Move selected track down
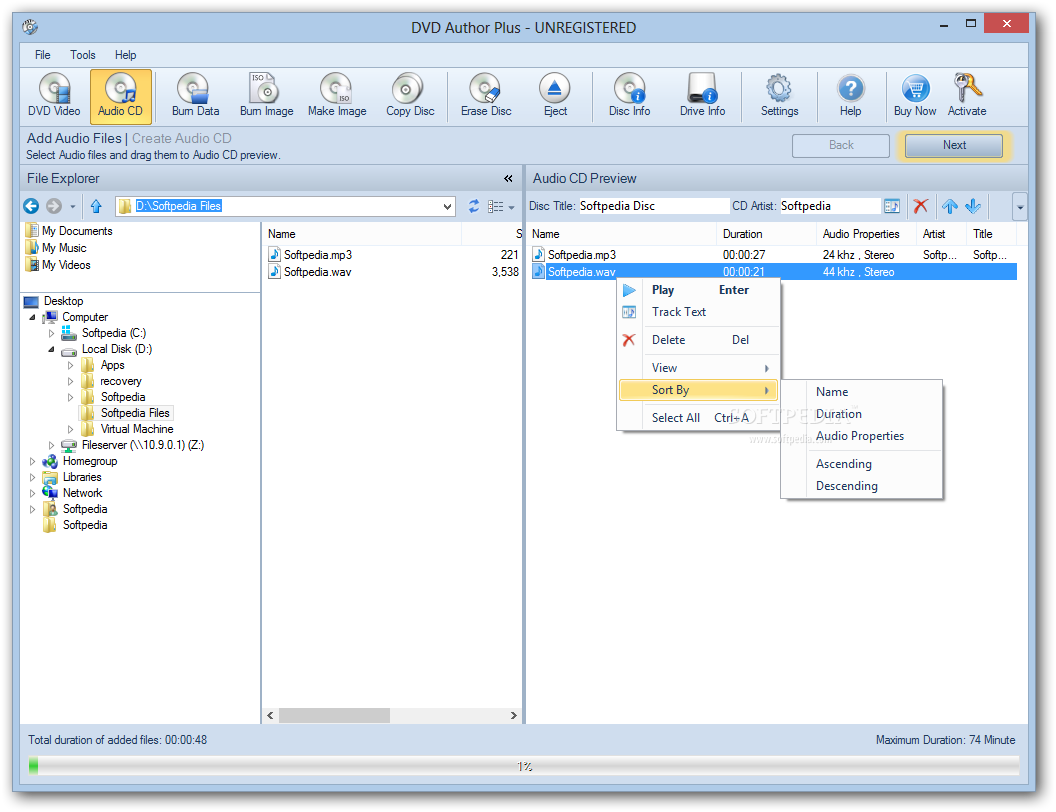1056x812 pixels. [x=972, y=206]
